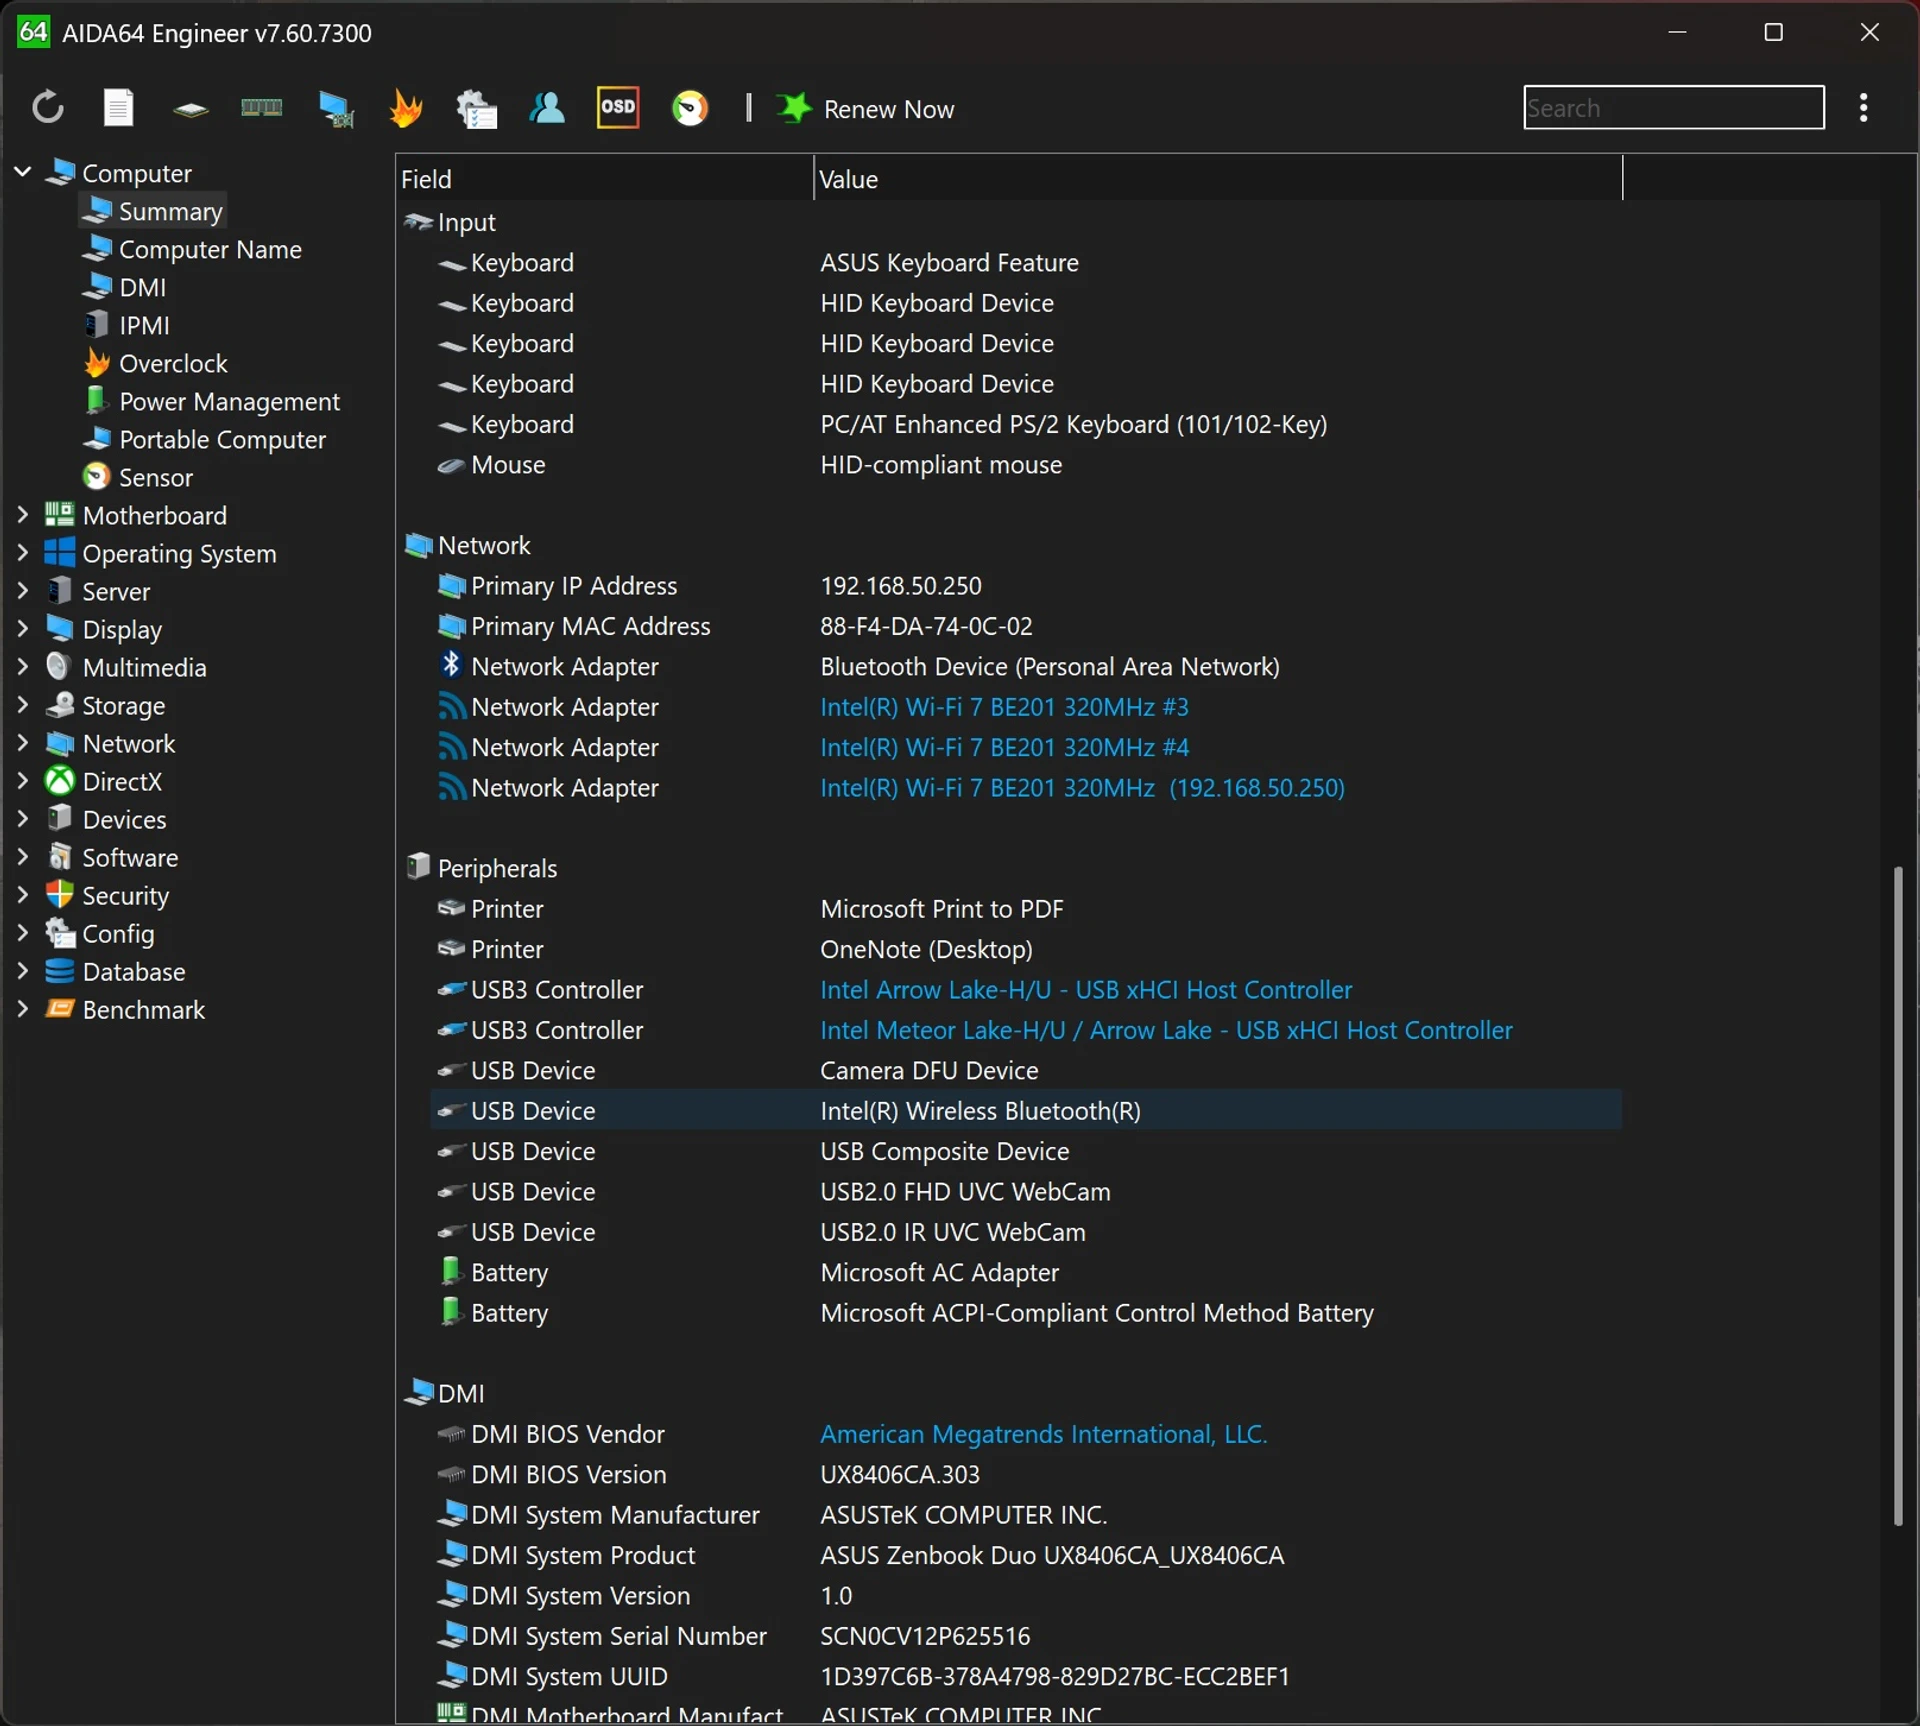Open Intel Meteor Lake-H/U xHCI Controller link
The width and height of the screenshot is (1920, 1726).
point(1166,1030)
